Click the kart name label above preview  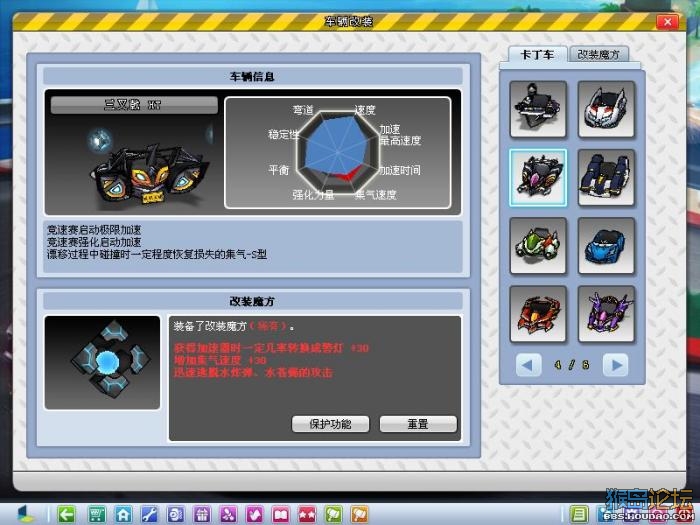tap(134, 105)
